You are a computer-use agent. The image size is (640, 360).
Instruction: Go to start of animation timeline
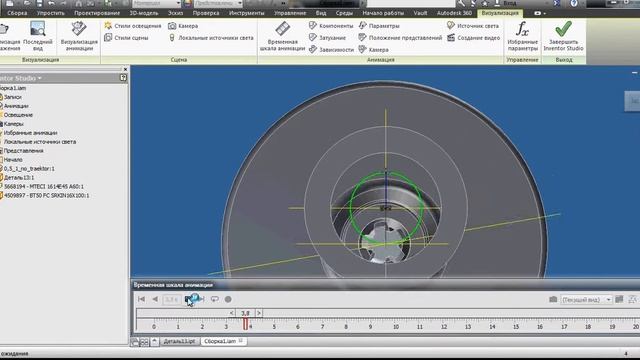(x=142, y=299)
